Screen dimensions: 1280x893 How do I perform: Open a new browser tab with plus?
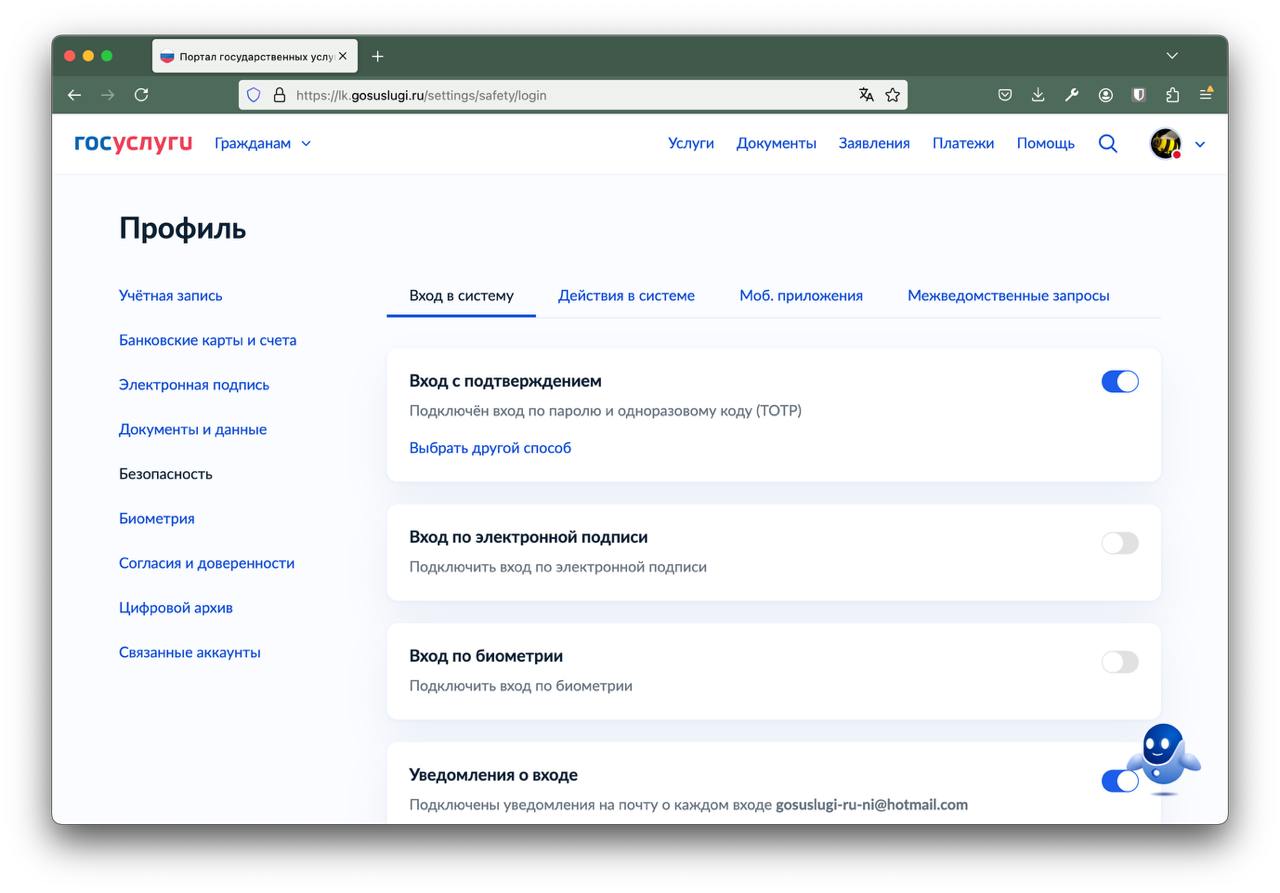377,56
